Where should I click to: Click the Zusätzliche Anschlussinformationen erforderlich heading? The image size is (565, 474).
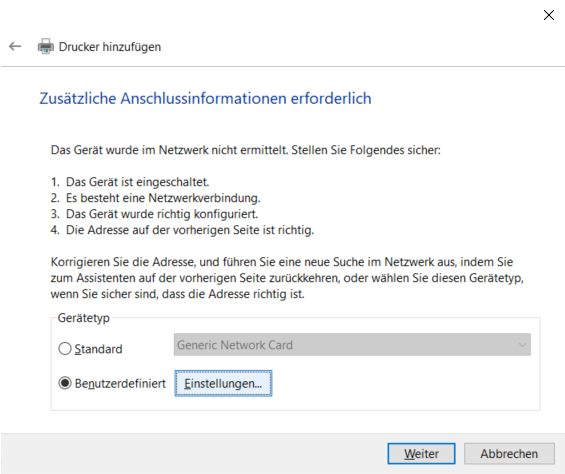coord(205,98)
